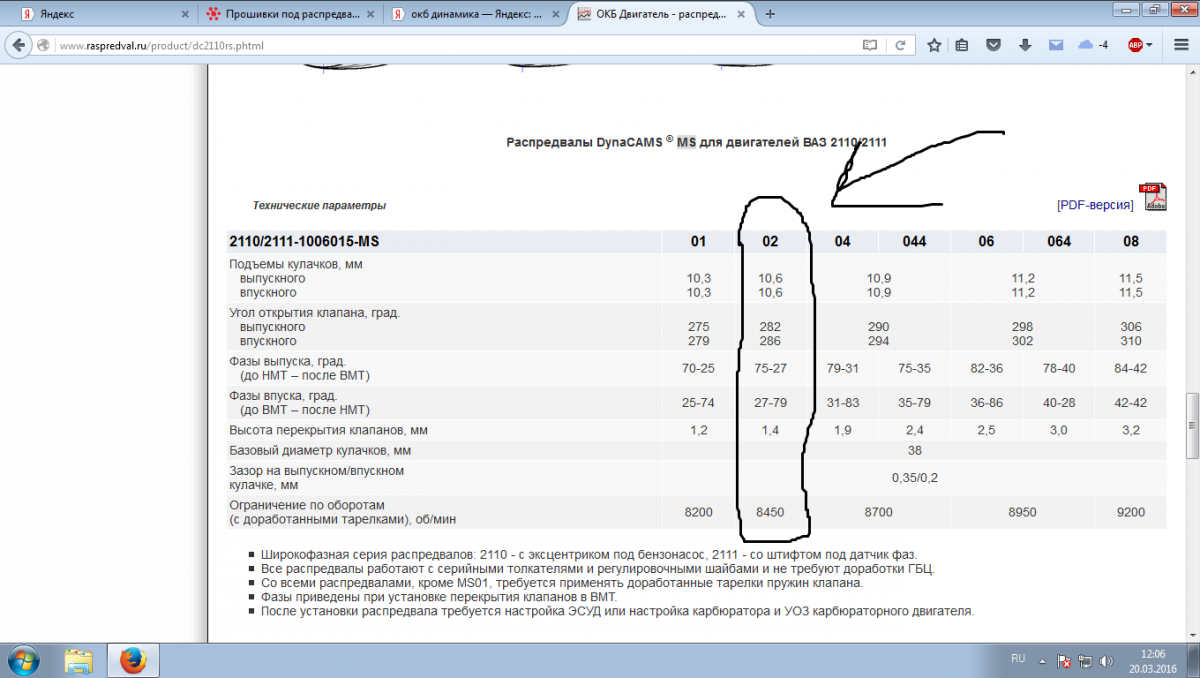This screenshot has width=1200, height=678.
Task: Click exhaust phase value 75-27
Action: click(771, 368)
